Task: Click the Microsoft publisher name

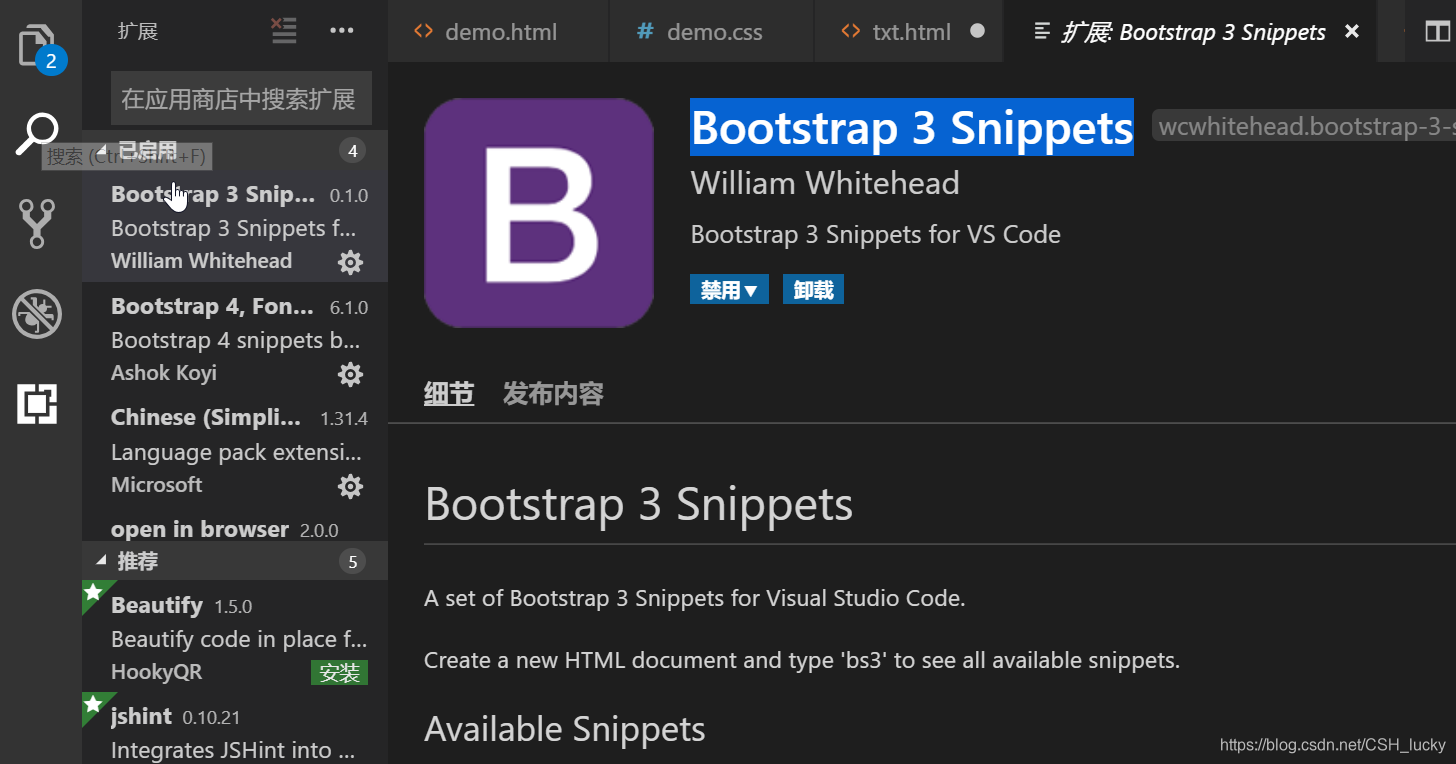Action: (x=157, y=485)
